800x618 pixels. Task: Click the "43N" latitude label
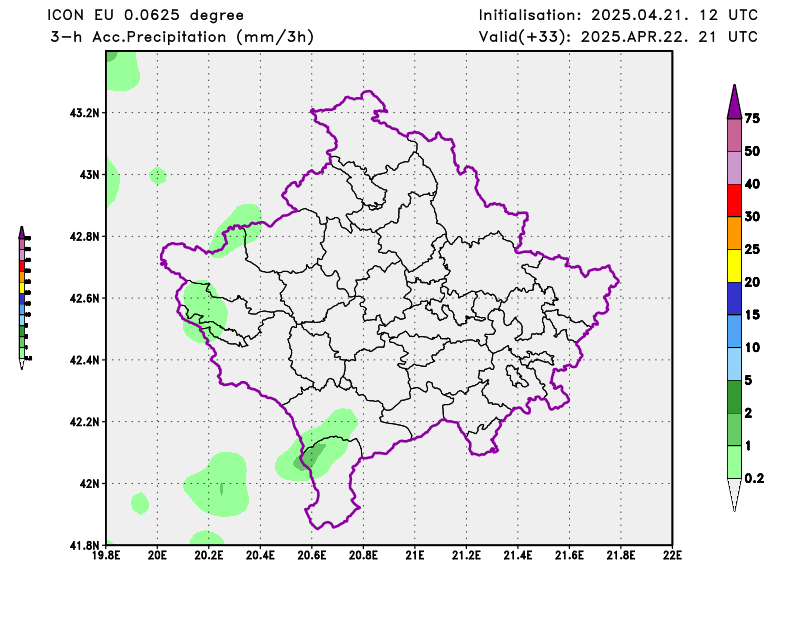click(90, 175)
